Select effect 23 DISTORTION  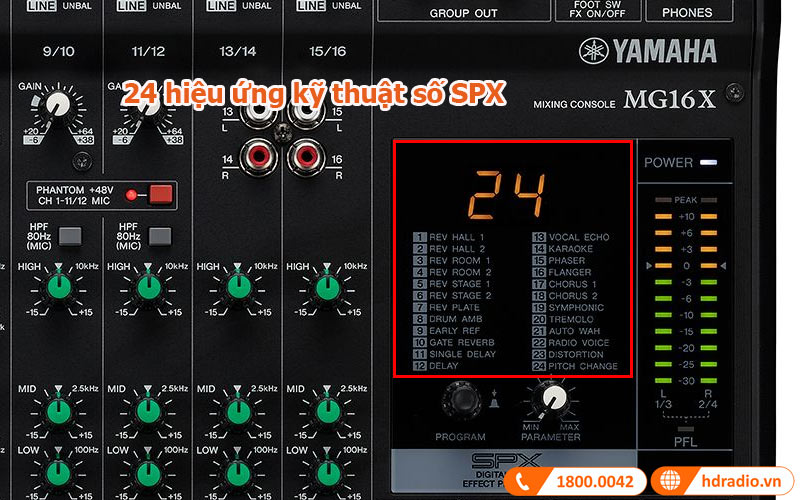568,355
